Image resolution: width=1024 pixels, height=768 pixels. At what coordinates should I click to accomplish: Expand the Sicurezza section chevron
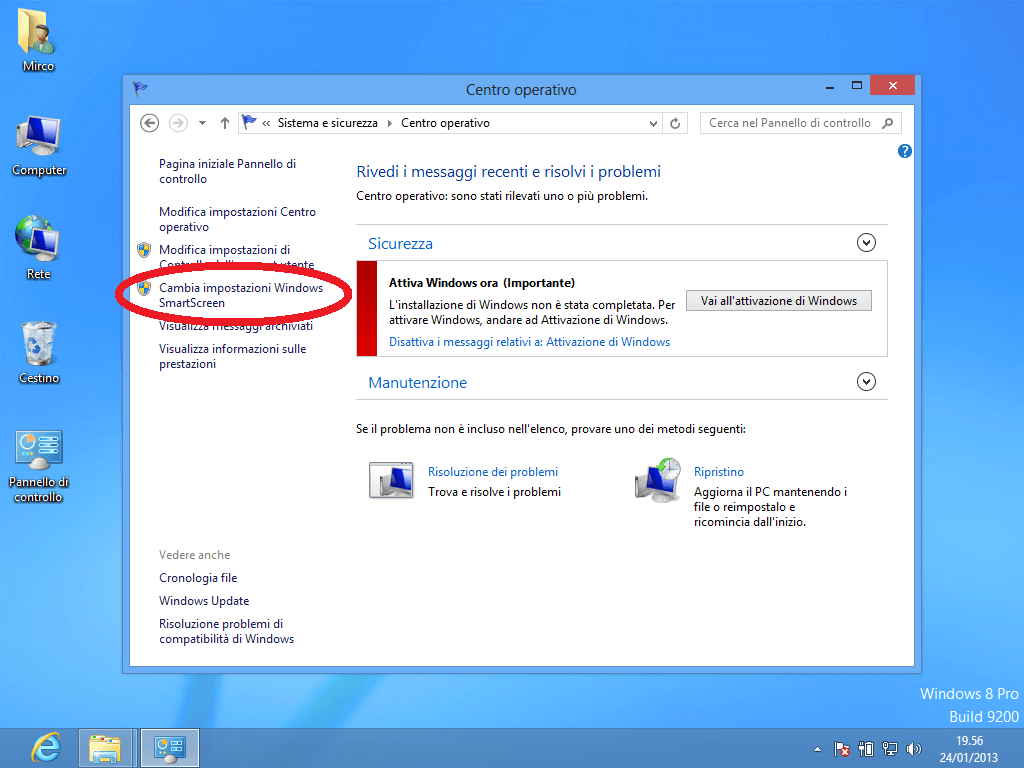[866, 243]
